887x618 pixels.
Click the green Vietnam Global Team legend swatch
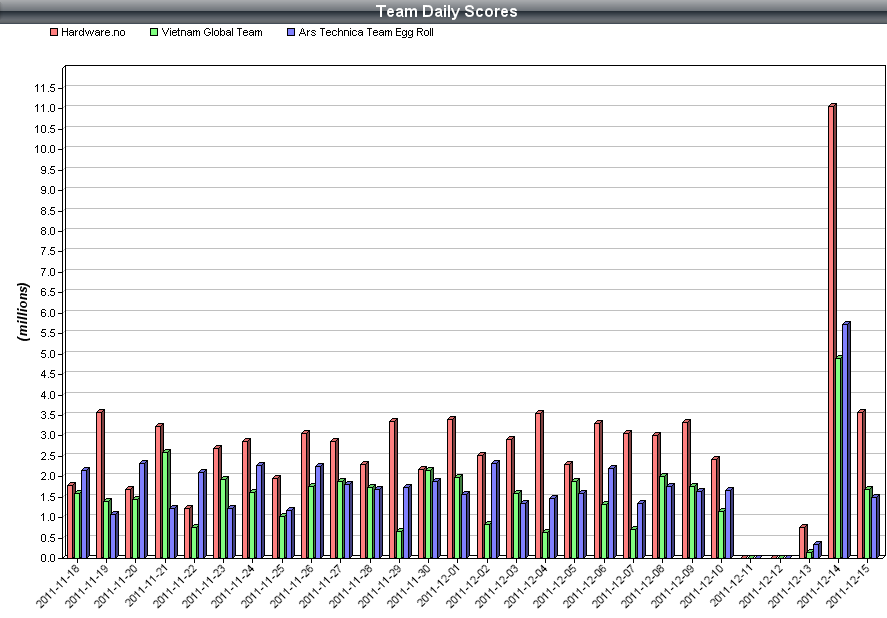[154, 32]
